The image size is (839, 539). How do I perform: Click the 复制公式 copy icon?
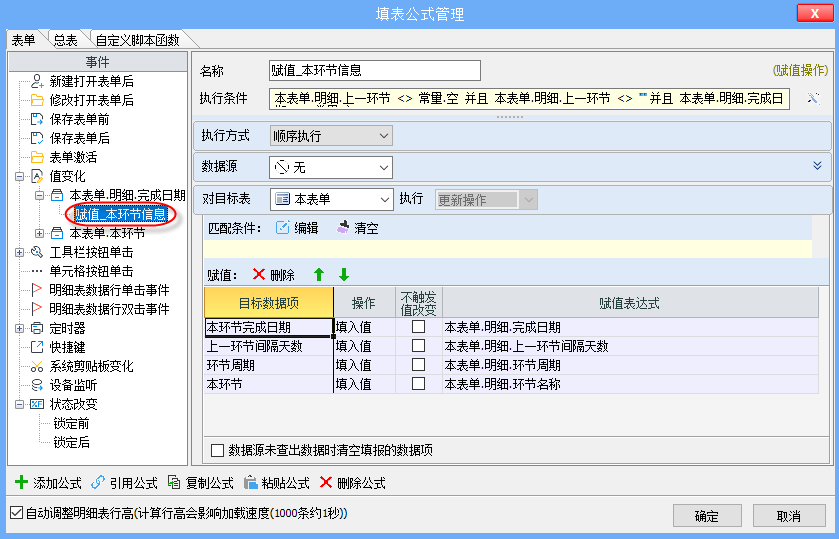coord(174,482)
